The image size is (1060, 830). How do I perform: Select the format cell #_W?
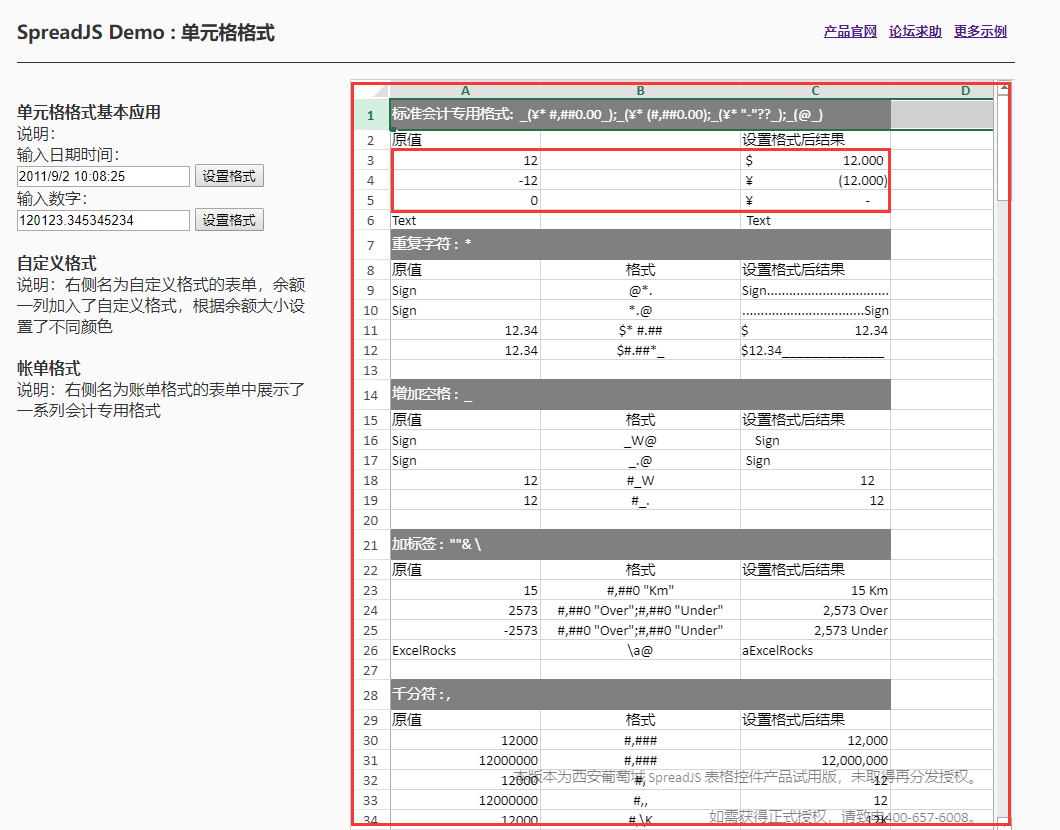[640, 481]
